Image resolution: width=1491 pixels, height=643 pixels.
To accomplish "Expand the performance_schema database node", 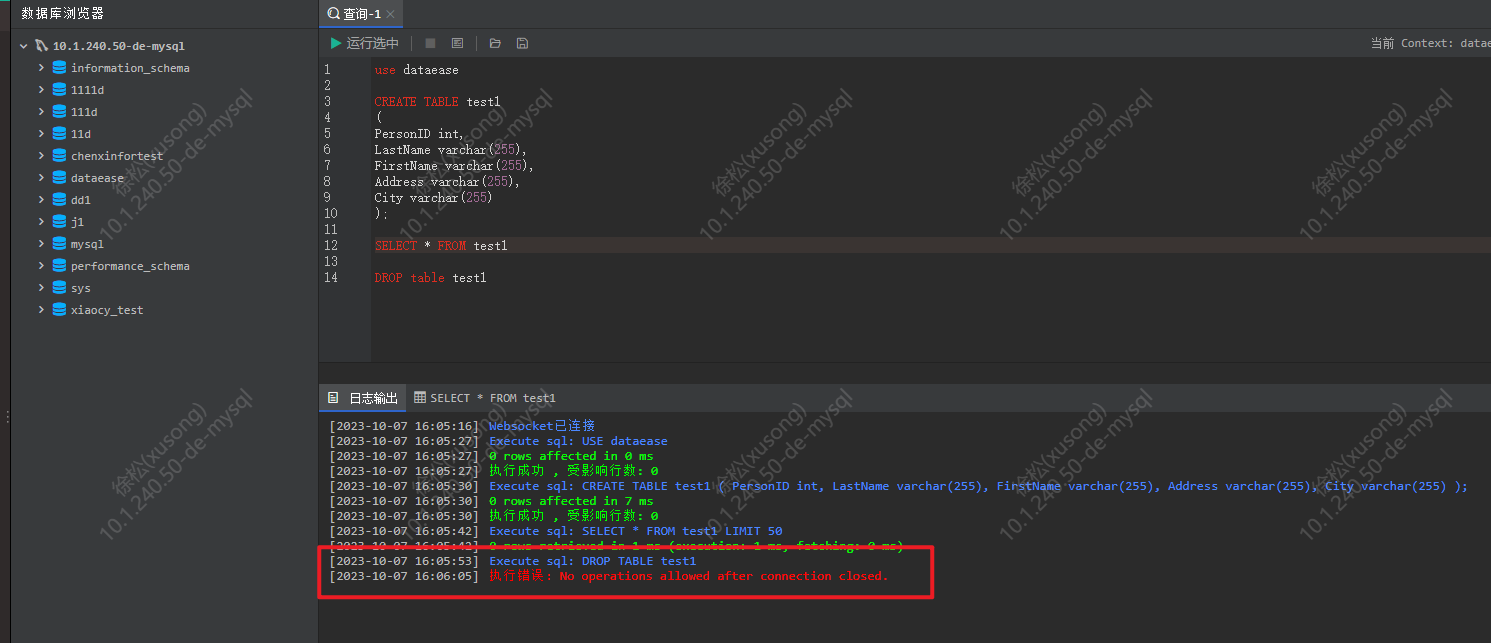I will (40, 265).
